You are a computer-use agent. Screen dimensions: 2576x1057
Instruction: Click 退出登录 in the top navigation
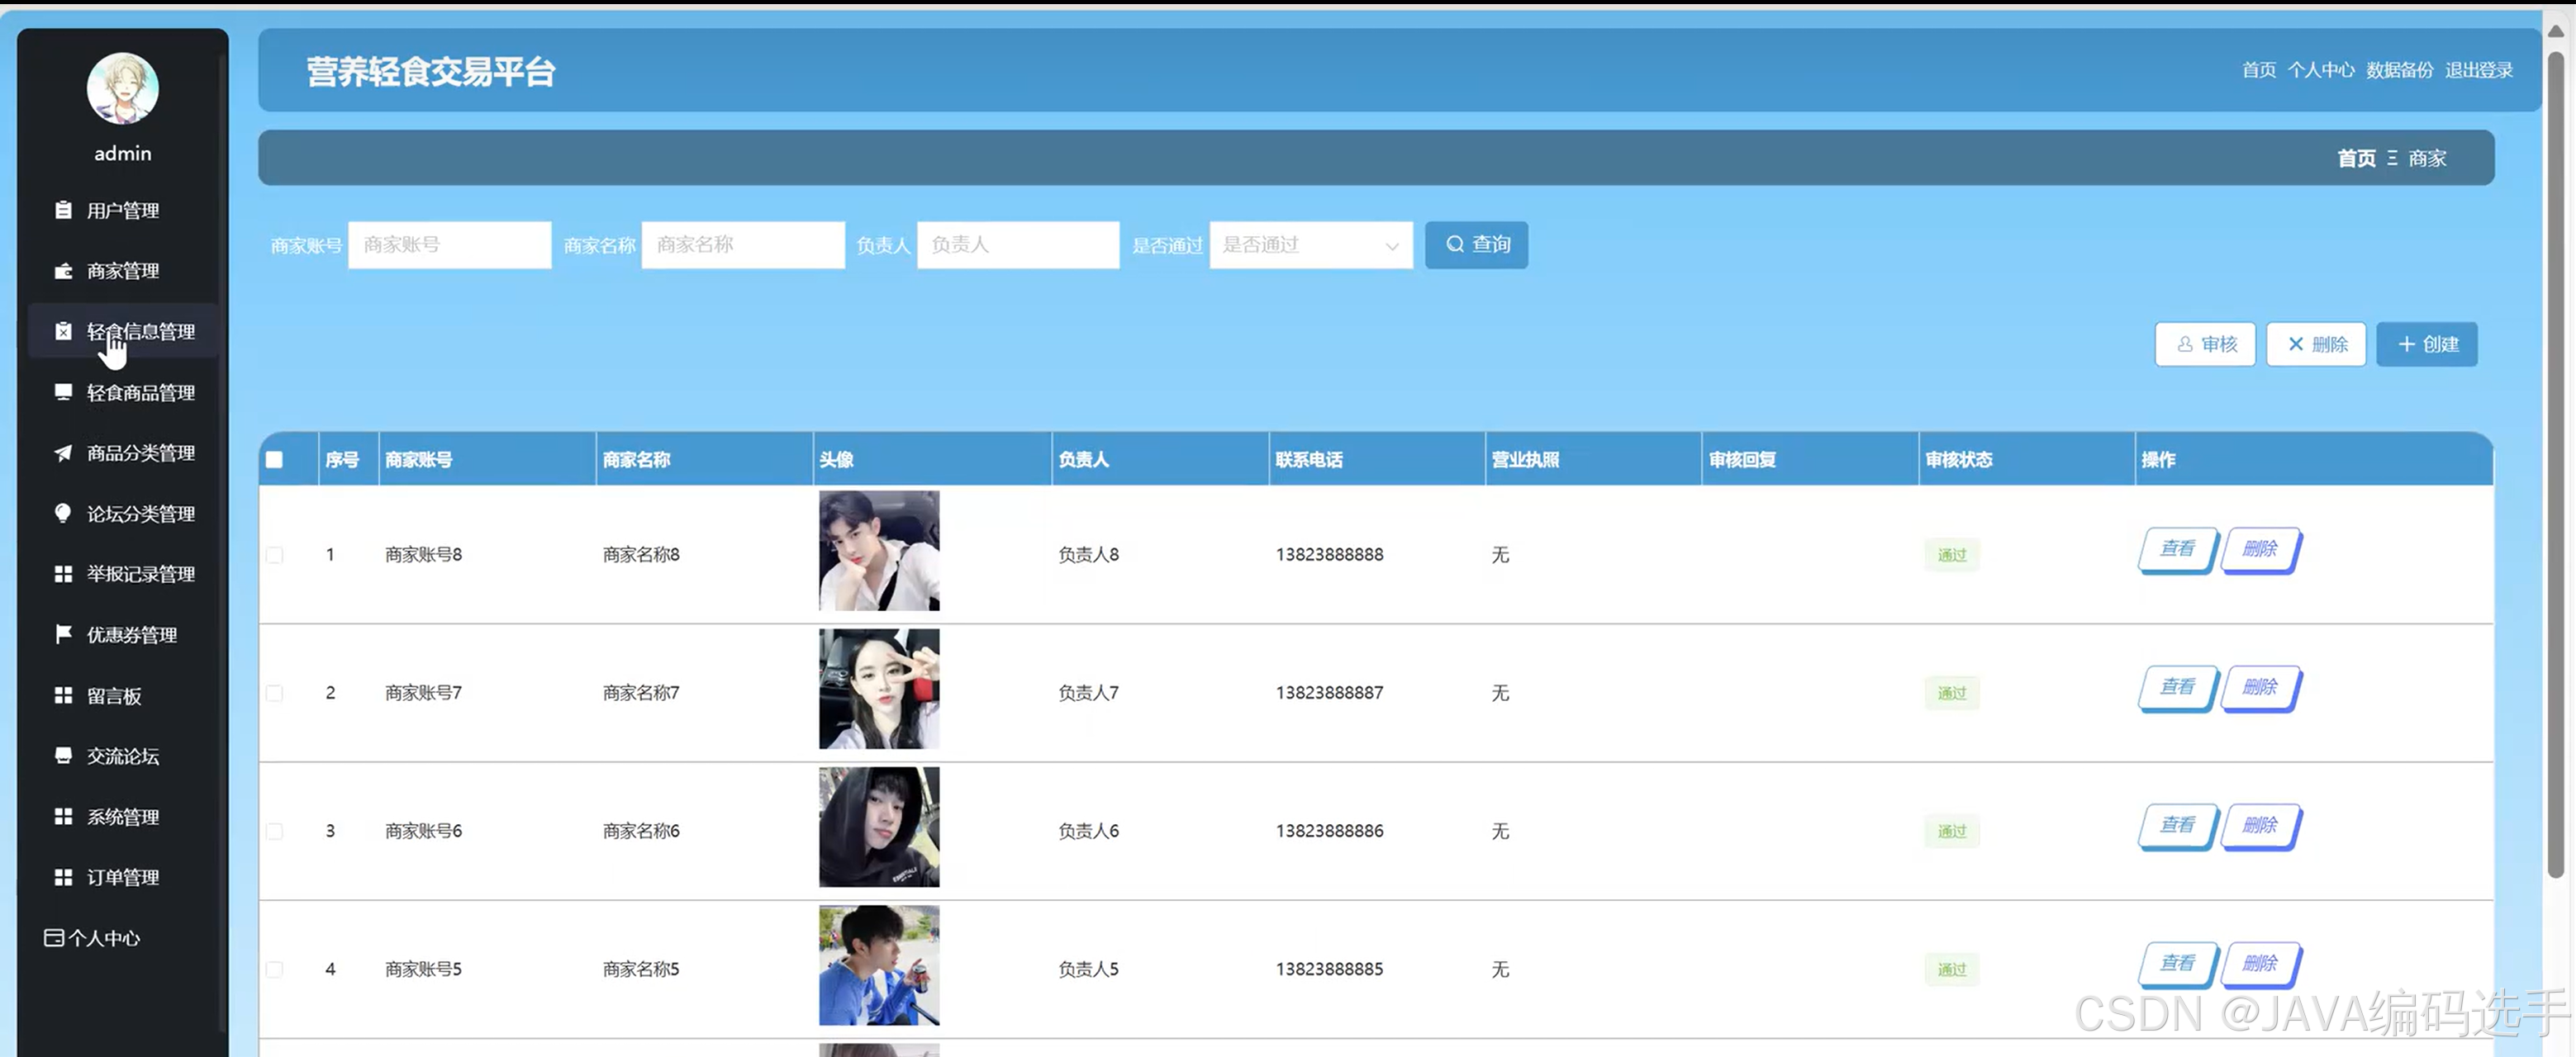point(2478,70)
